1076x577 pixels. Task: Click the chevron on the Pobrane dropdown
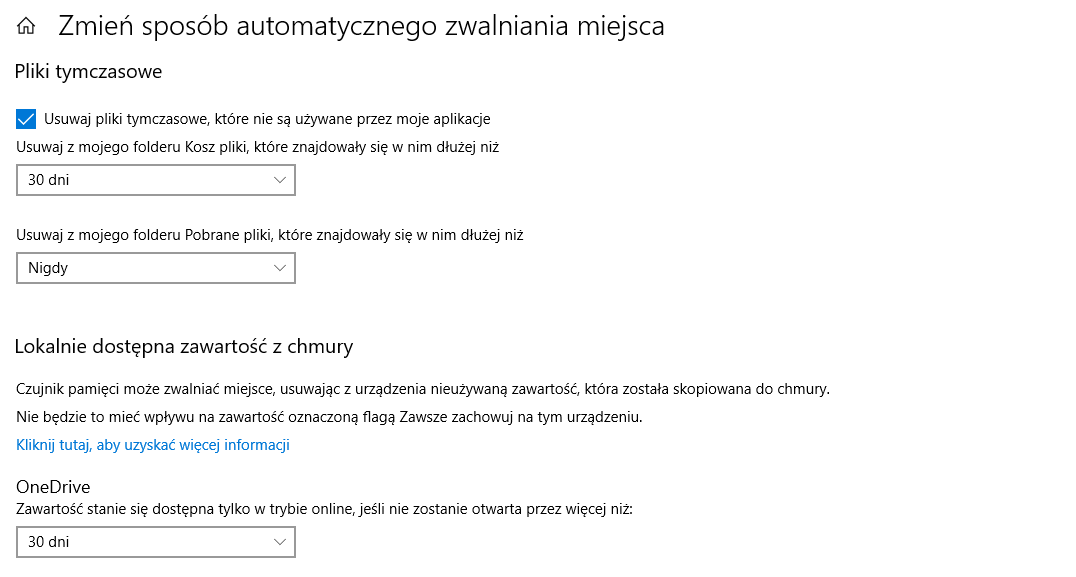280,267
